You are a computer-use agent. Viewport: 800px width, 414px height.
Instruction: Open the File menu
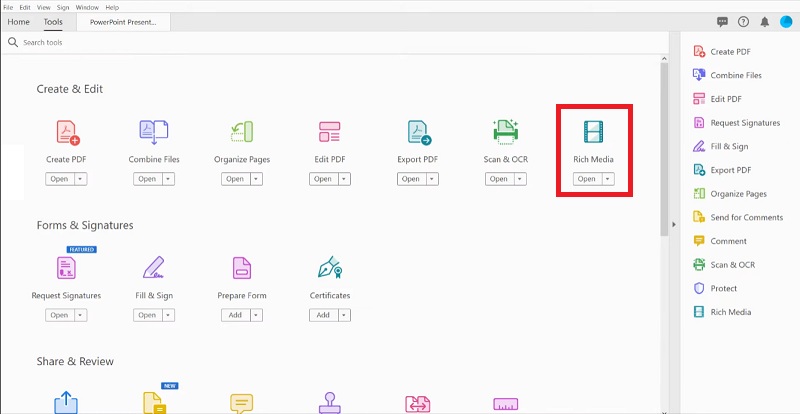[8, 7]
